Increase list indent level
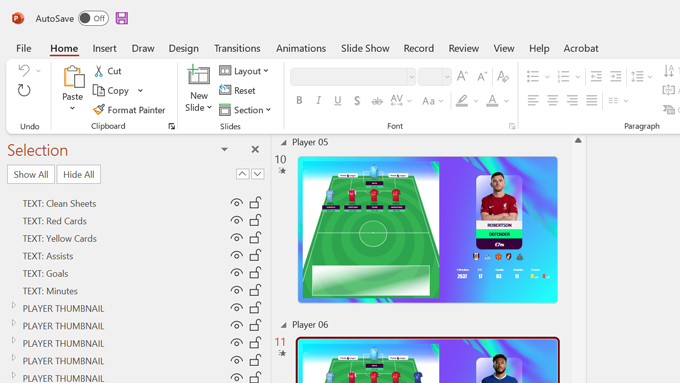This screenshot has width=680, height=383. pyautogui.click(x=616, y=76)
